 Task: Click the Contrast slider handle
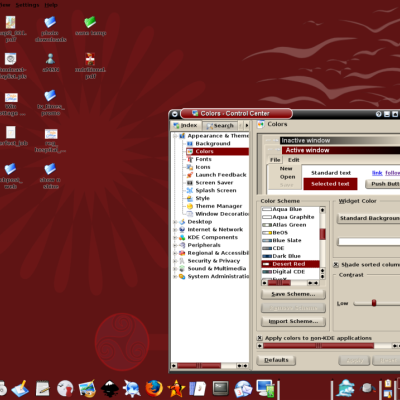coord(374,303)
